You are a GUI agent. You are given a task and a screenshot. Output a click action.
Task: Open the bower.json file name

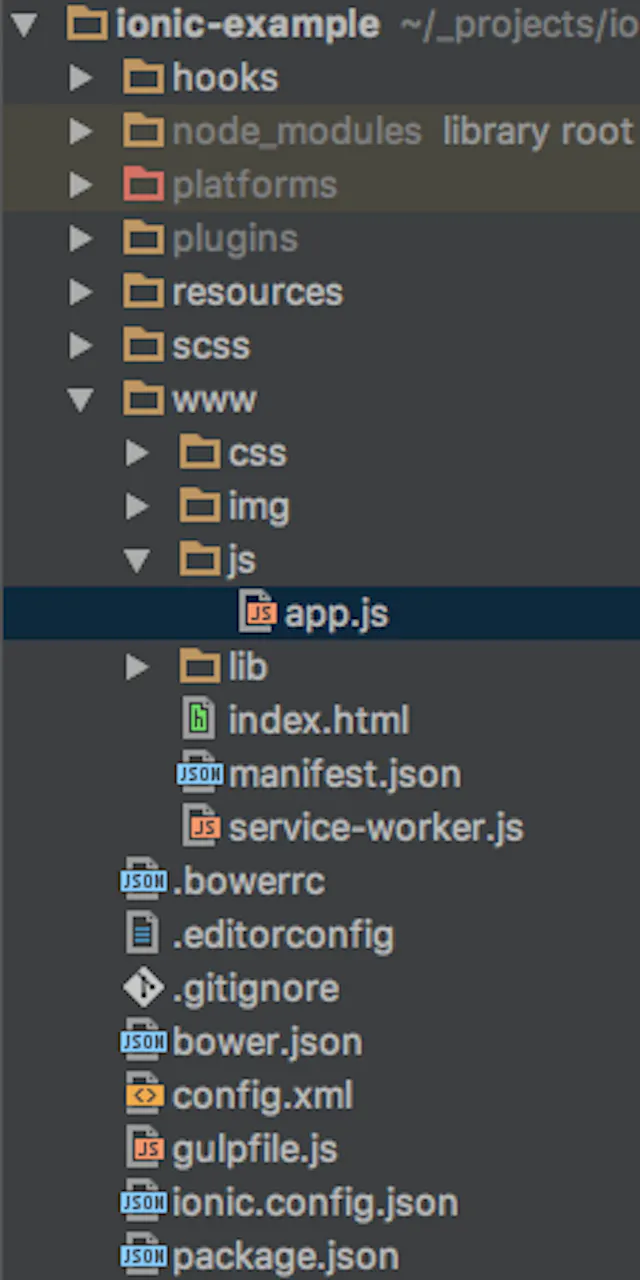point(267,1043)
